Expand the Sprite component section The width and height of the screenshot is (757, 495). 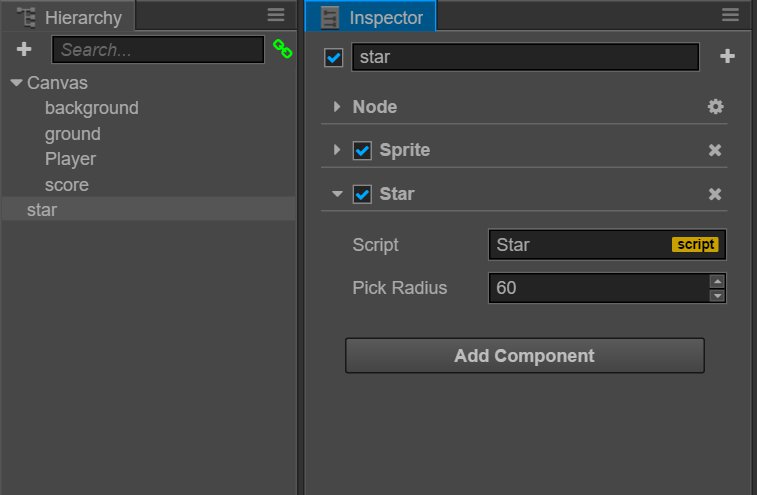coord(337,150)
